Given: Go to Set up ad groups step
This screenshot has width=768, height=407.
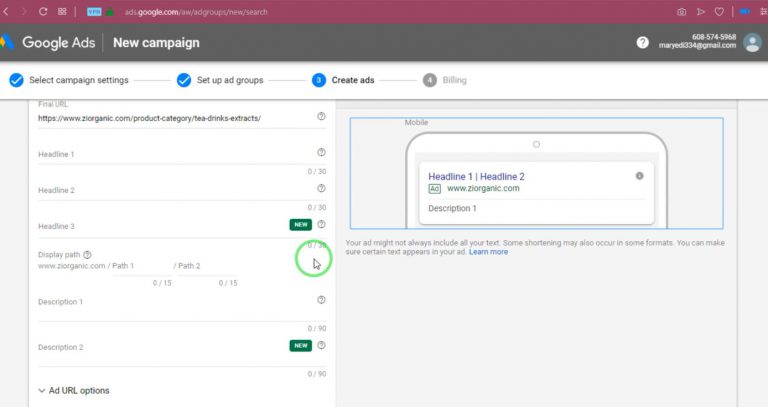Looking at the screenshot, I should click(220, 80).
